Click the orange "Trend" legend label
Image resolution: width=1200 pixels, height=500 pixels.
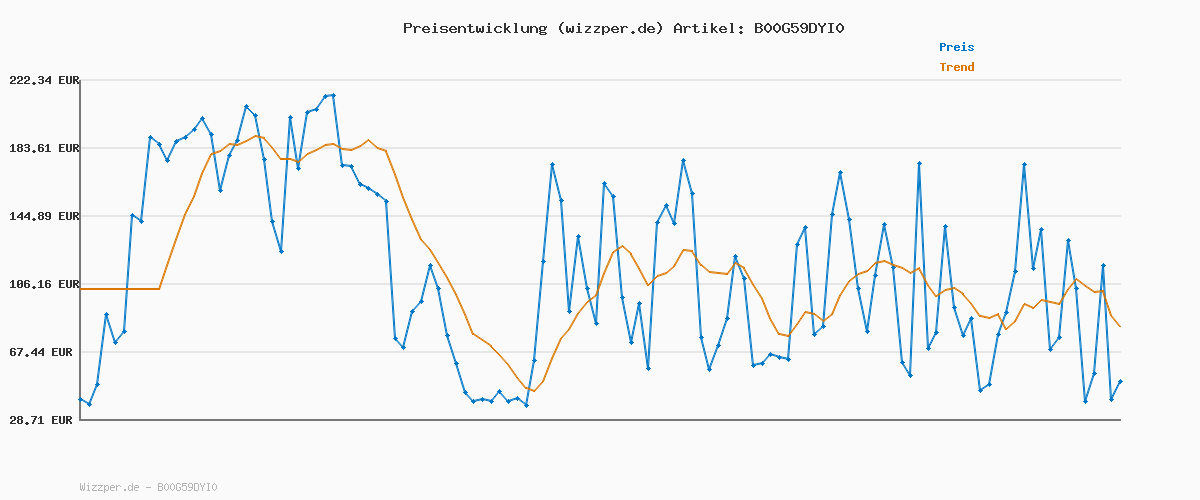(x=956, y=67)
